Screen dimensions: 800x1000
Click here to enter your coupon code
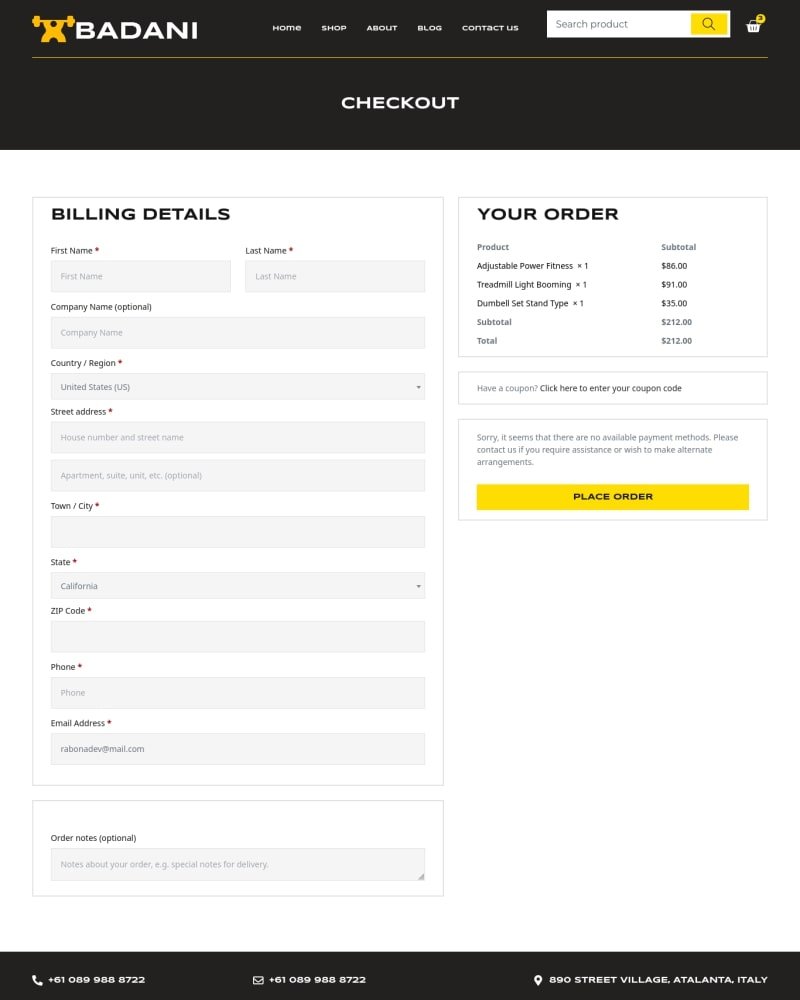610,388
